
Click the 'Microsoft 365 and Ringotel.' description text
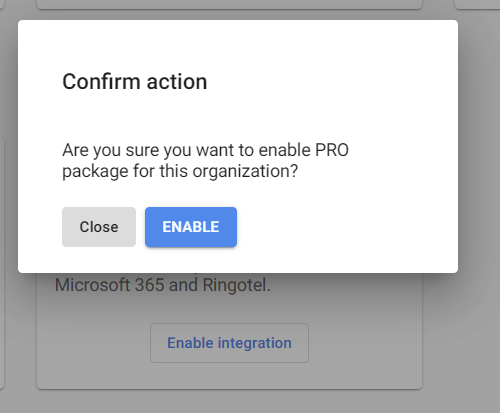[x=163, y=285]
